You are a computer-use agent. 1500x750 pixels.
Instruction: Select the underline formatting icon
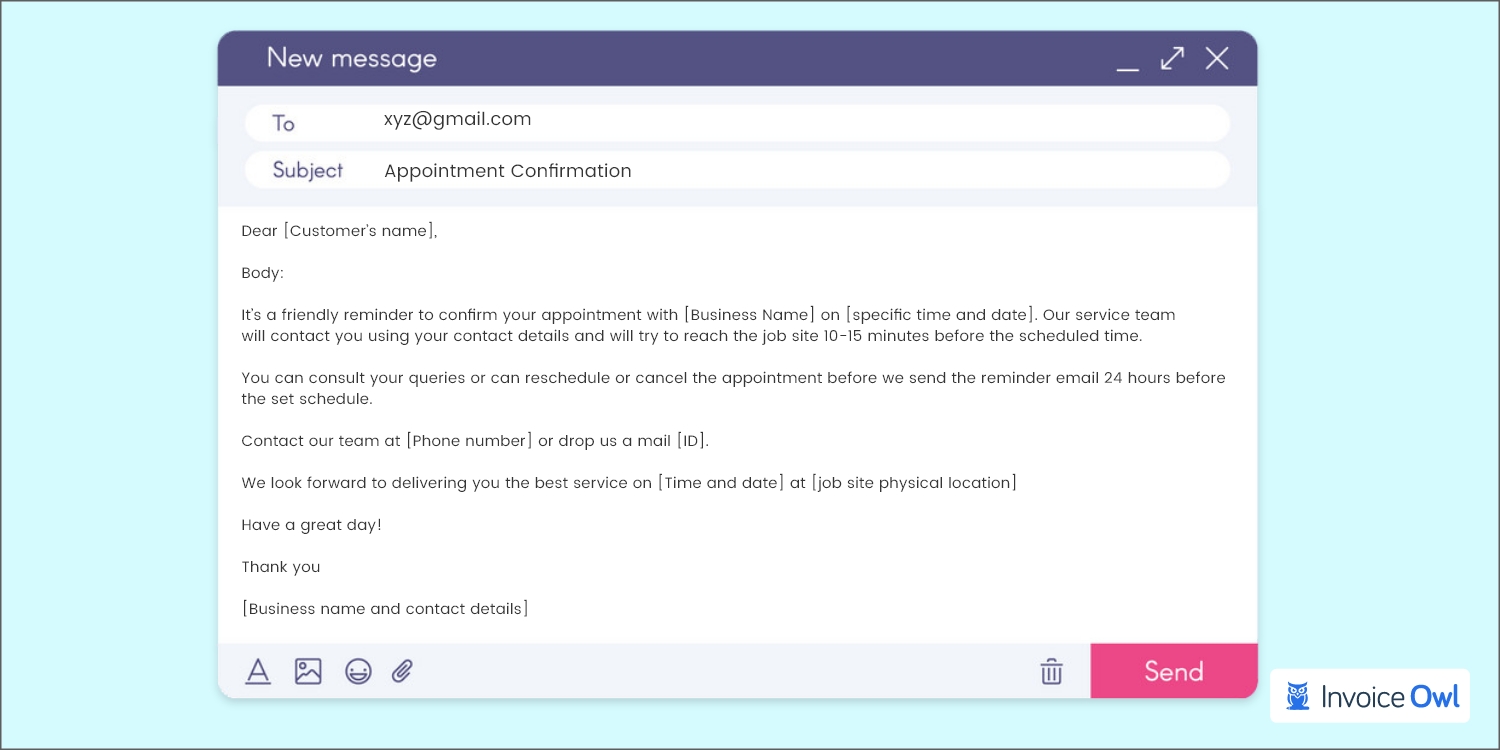(258, 671)
